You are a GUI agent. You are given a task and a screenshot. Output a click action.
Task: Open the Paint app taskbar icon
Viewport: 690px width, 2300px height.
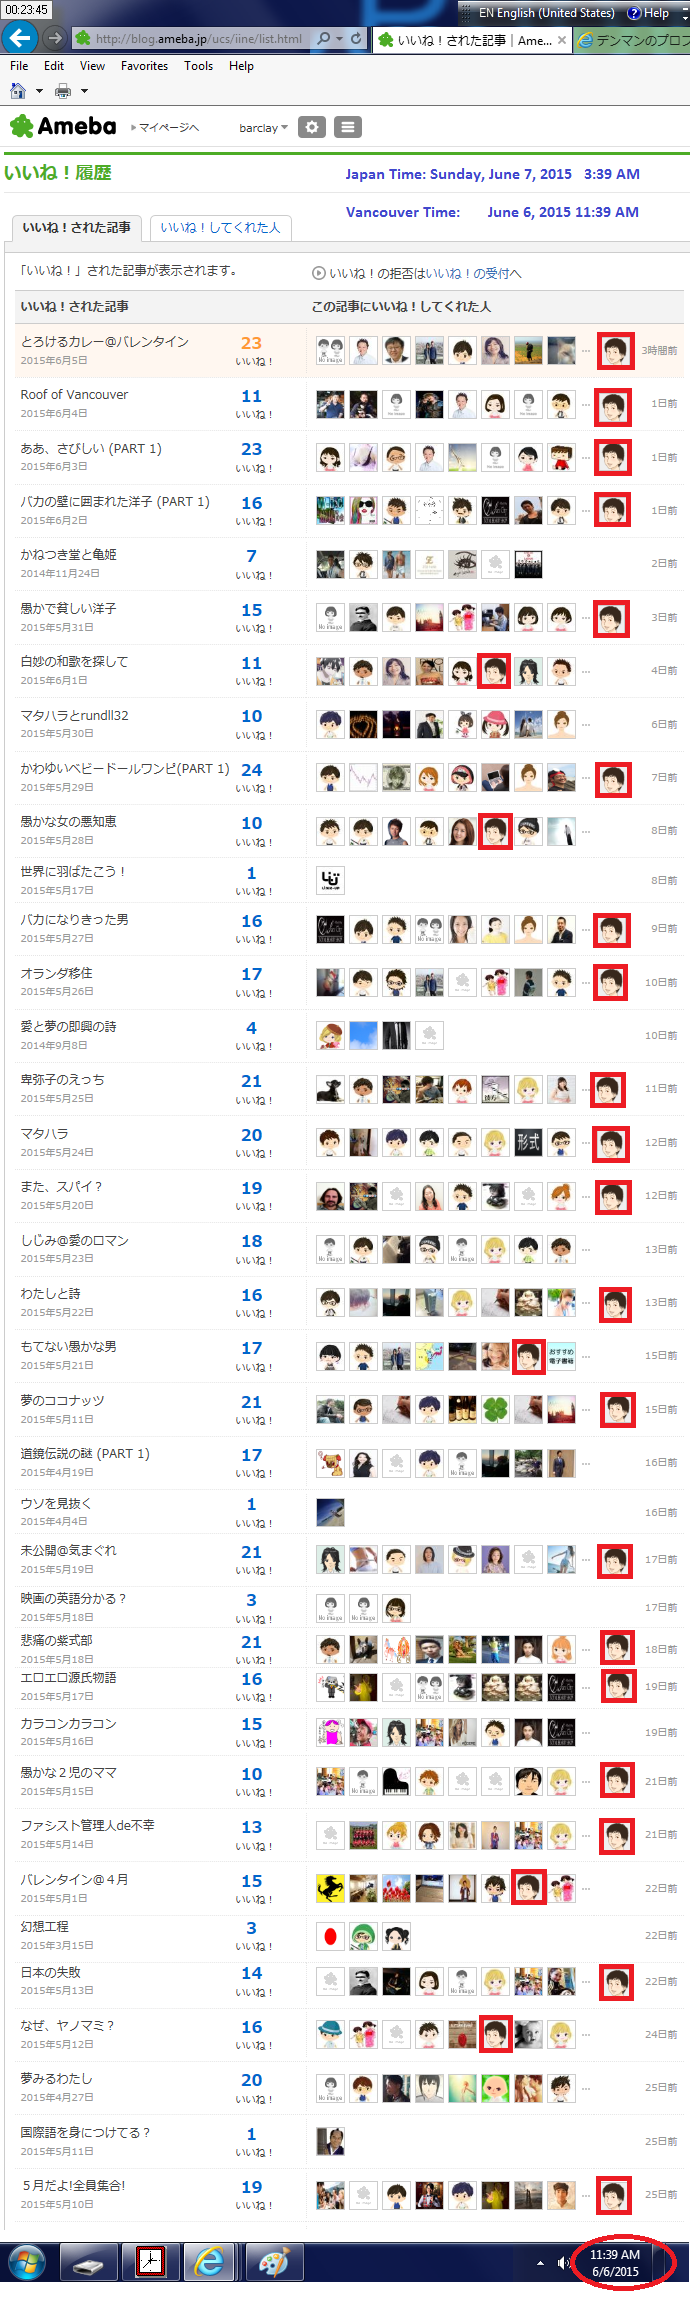click(272, 2261)
